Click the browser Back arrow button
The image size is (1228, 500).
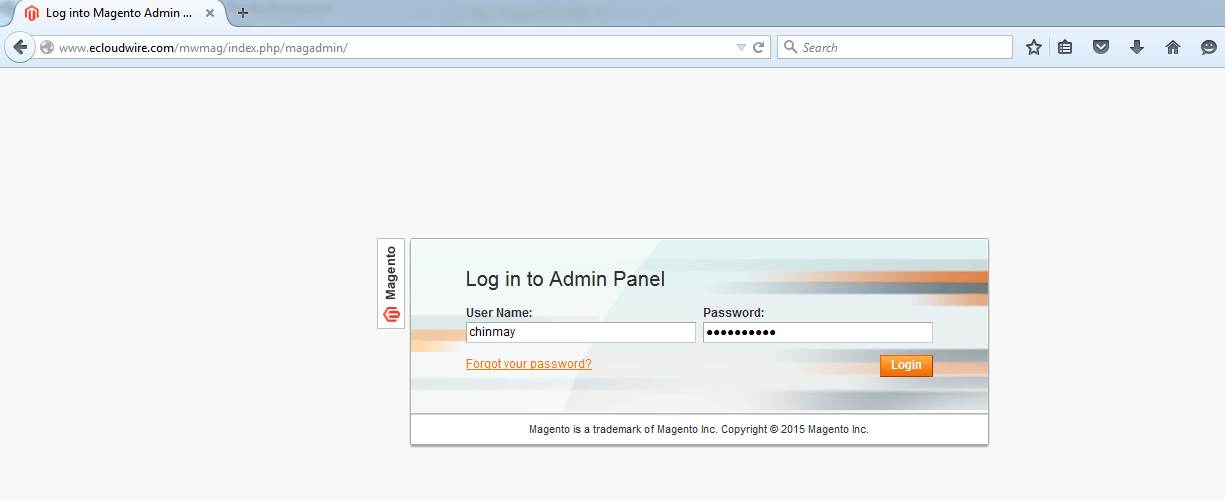pyautogui.click(x=19, y=47)
